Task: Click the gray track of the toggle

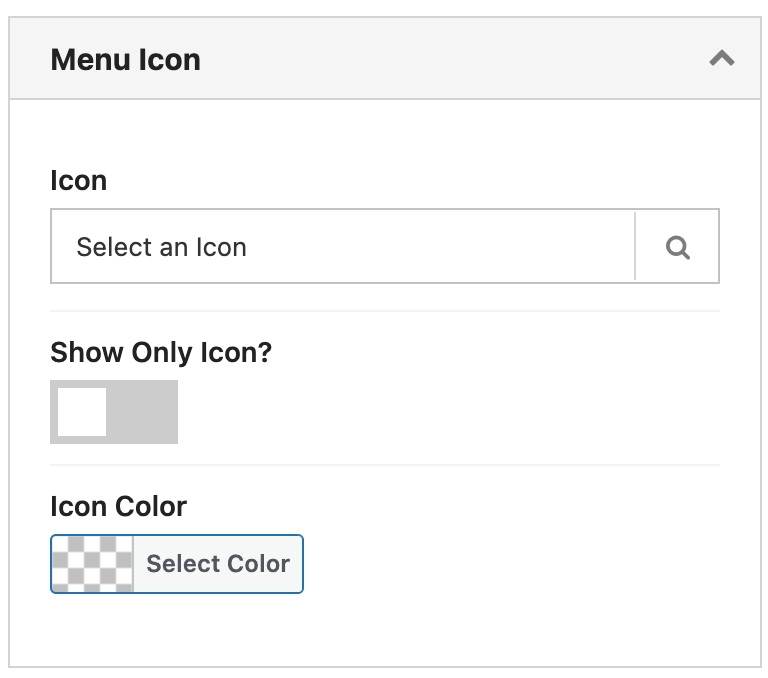Action: [x=142, y=412]
